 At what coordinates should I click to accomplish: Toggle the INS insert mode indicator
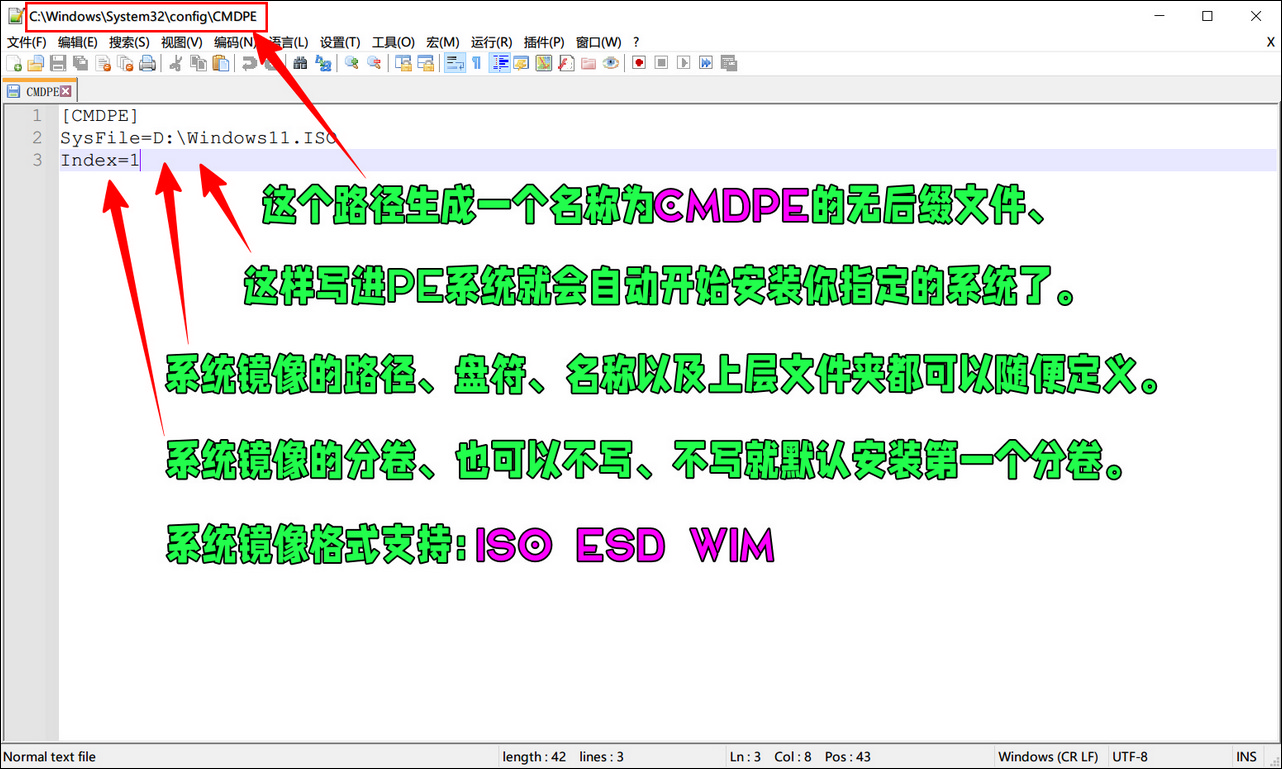point(1246,757)
